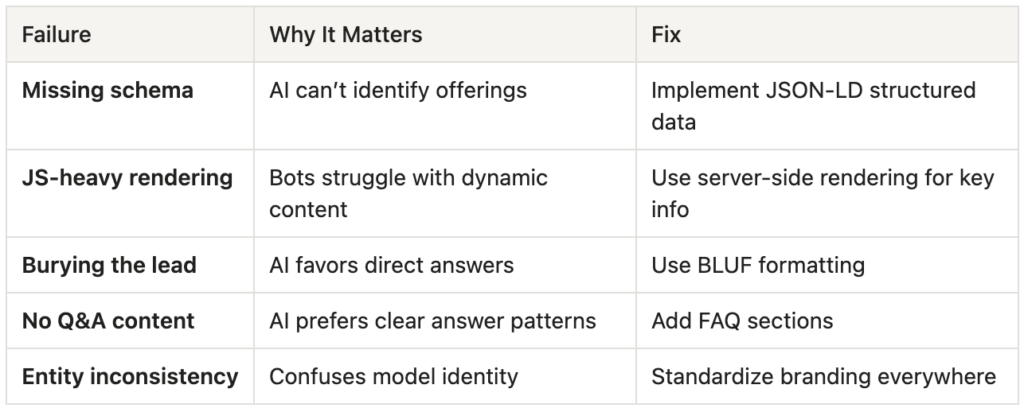Click the "Add FAQ sections" cell

tap(742, 322)
